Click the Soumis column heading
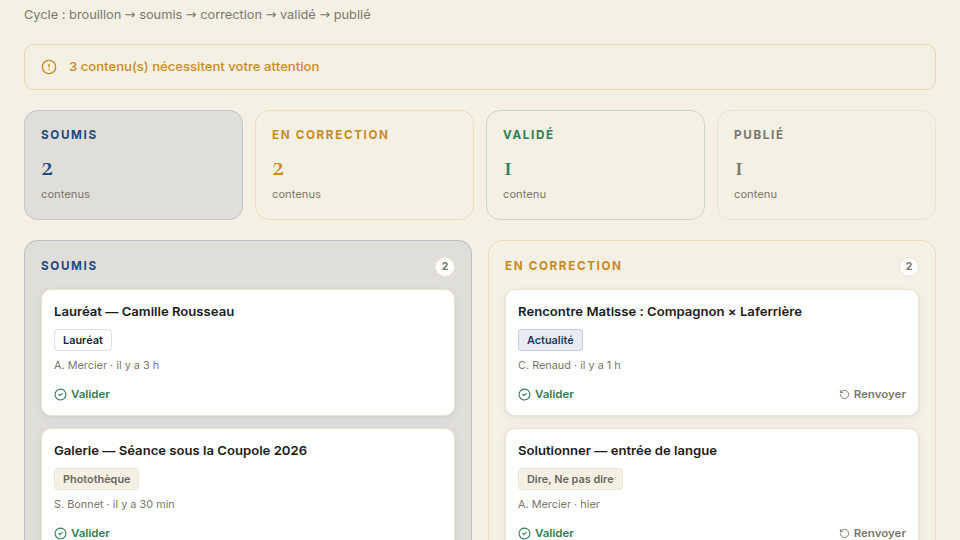Screen dimensions: 960x540 click(69, 266)
